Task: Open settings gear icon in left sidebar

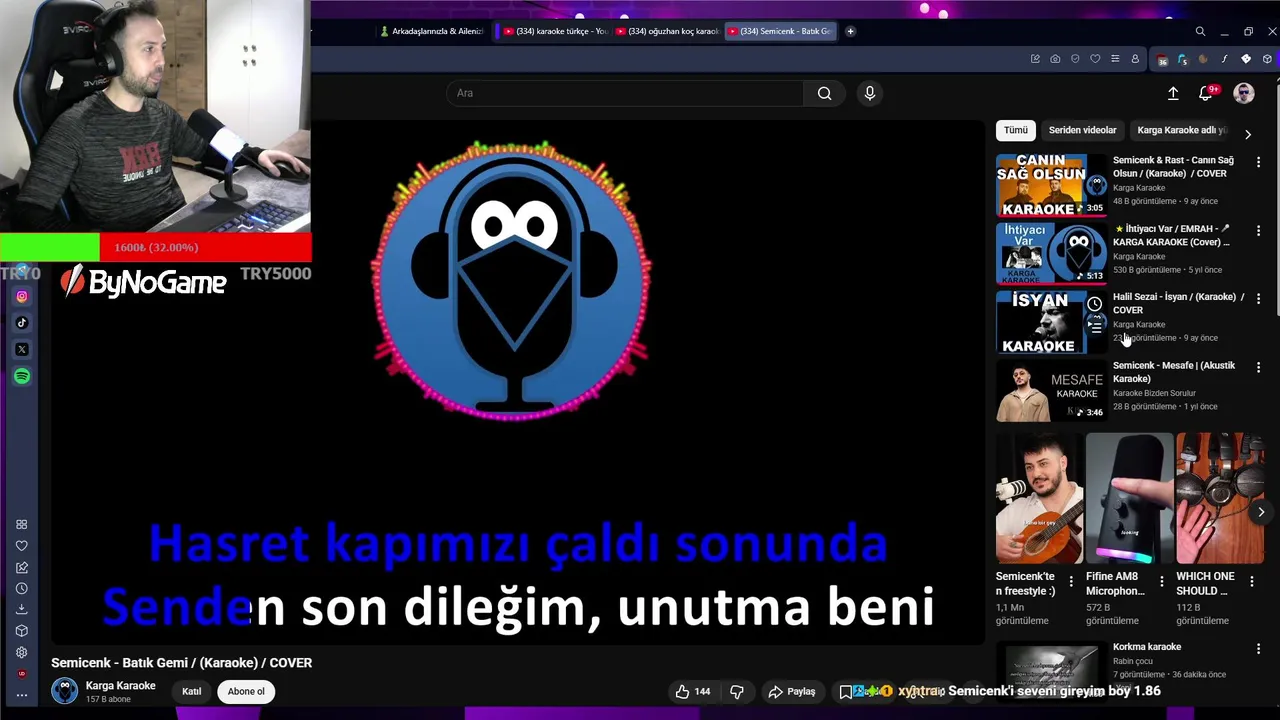Action: (22, 652)
